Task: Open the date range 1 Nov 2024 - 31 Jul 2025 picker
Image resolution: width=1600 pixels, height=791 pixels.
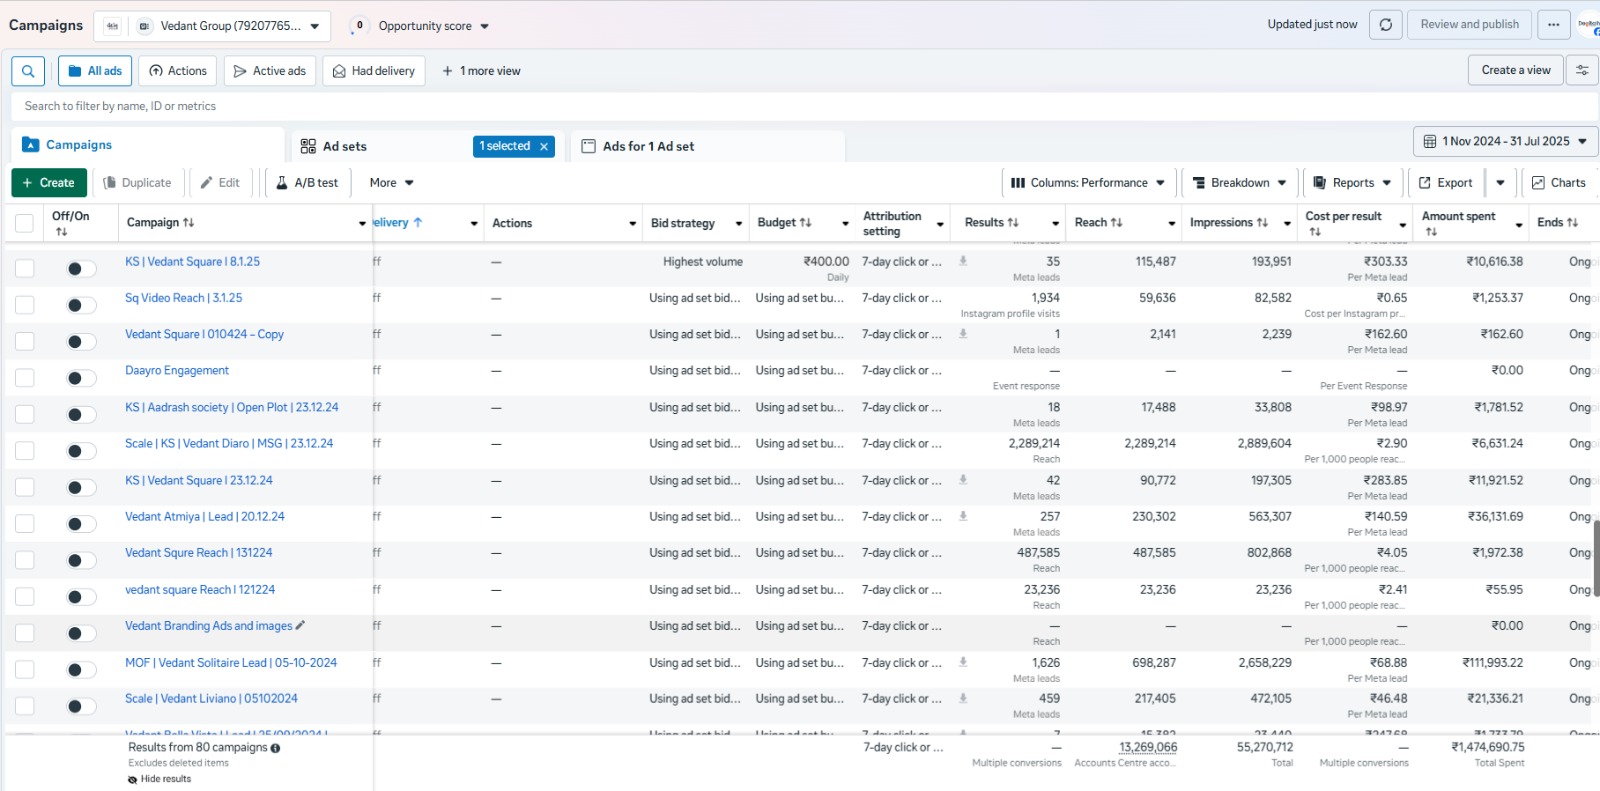Action: (1505, 142)
